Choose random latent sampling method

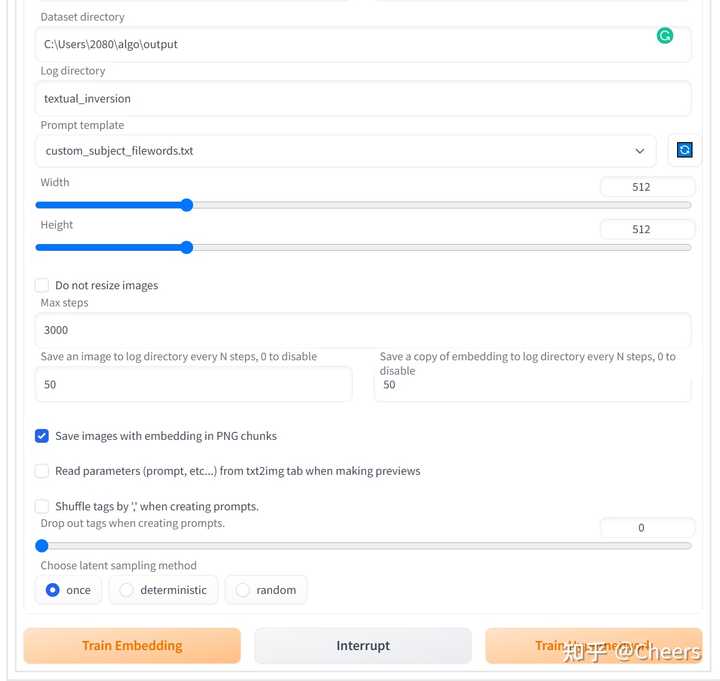[x=243, y=590]
